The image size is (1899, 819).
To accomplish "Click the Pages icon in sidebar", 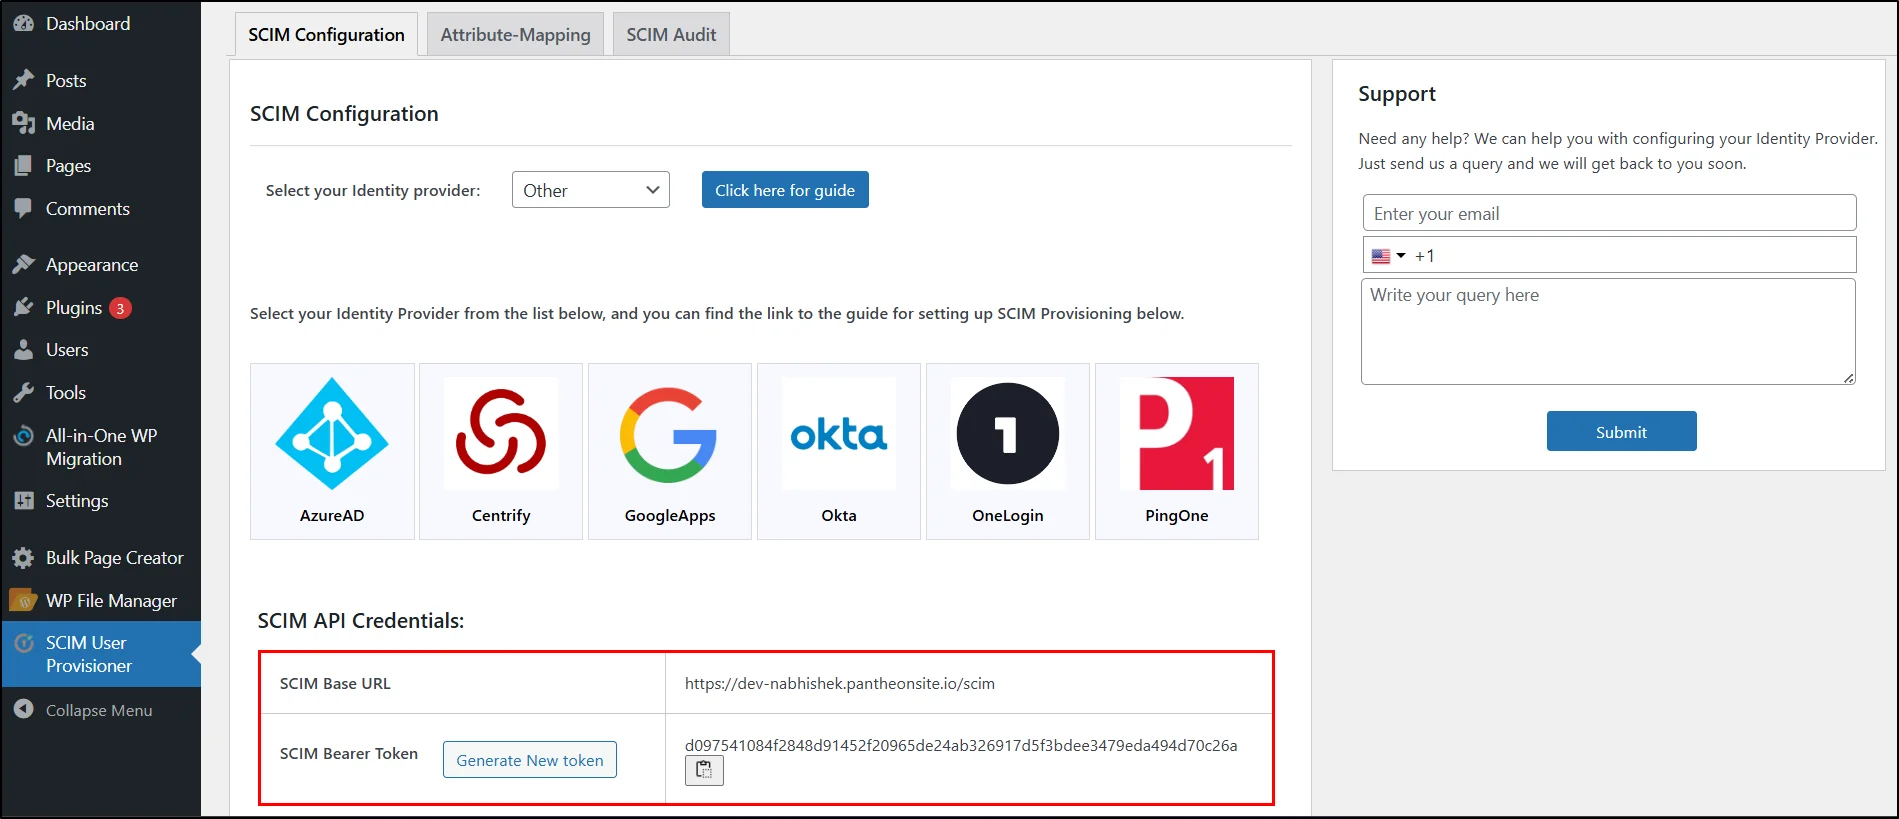I will click(23, 165).
